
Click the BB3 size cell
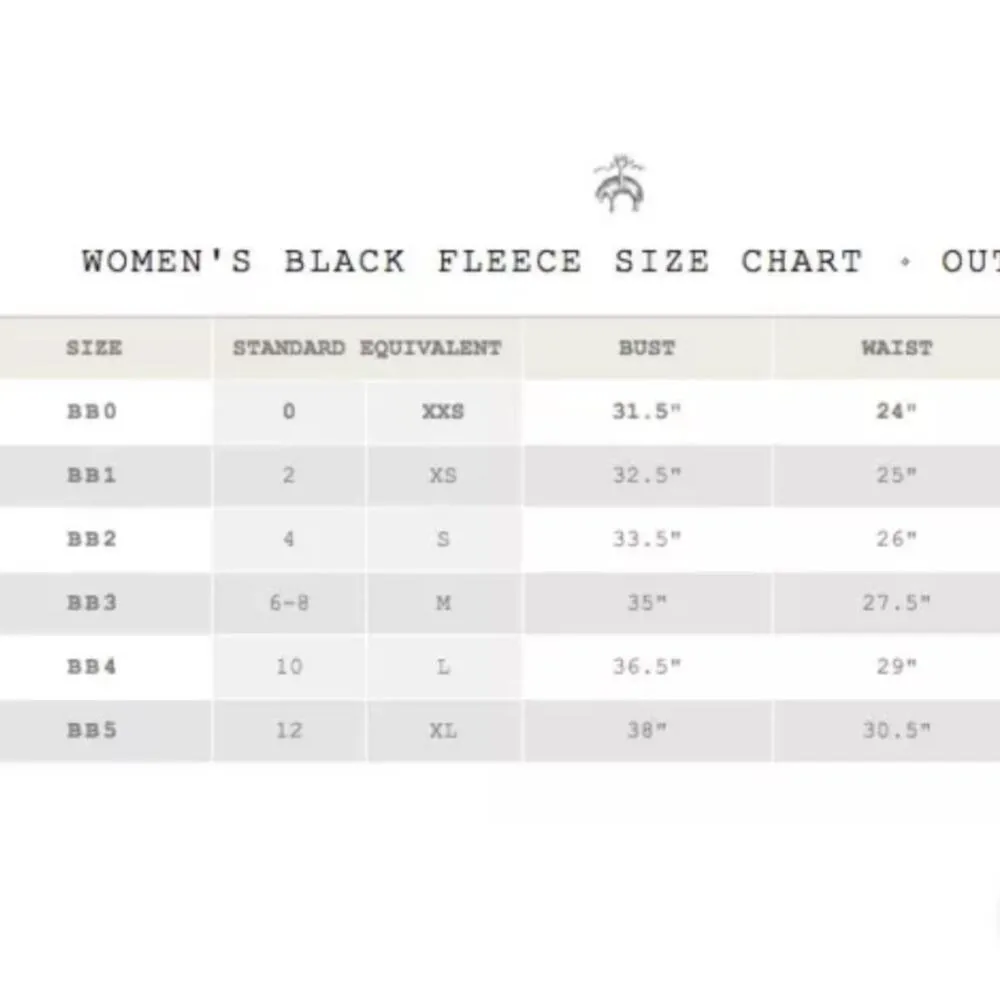tap(92, 603)
